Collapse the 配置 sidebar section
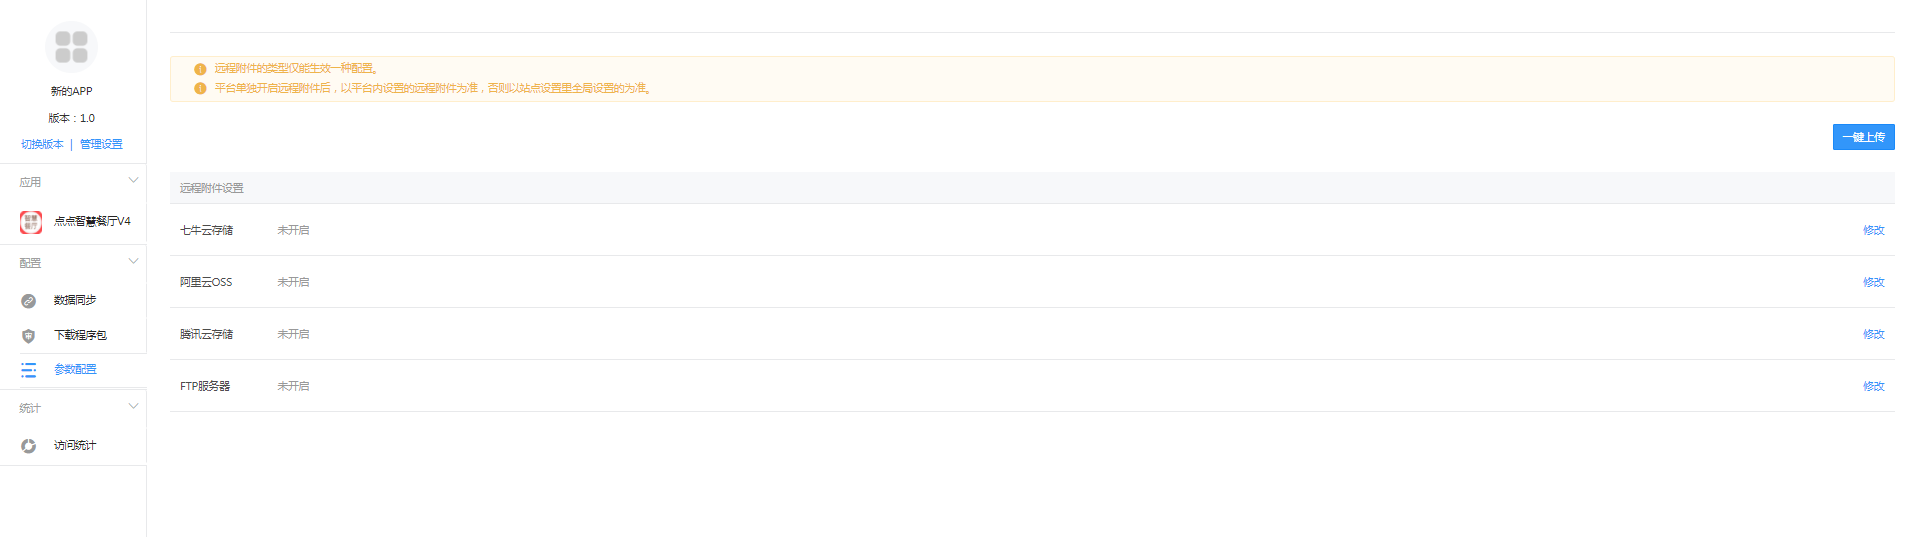Screen dimensions: 1907x537 click(x=133, y=262)
